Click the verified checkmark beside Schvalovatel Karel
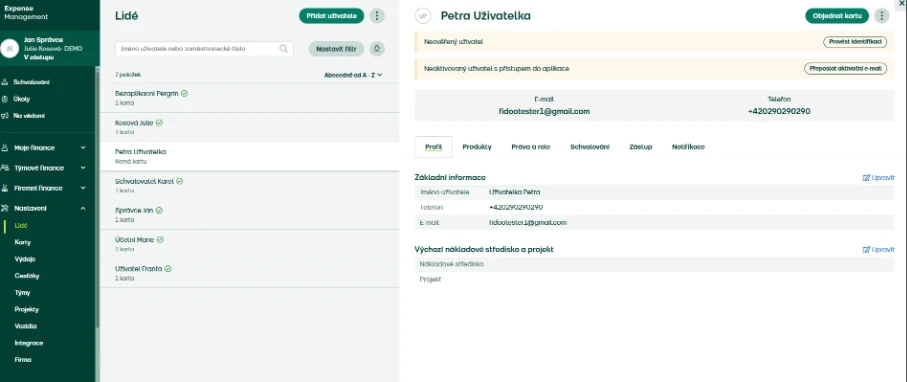This screenshot has width=907, height=382. coord(180,181)
